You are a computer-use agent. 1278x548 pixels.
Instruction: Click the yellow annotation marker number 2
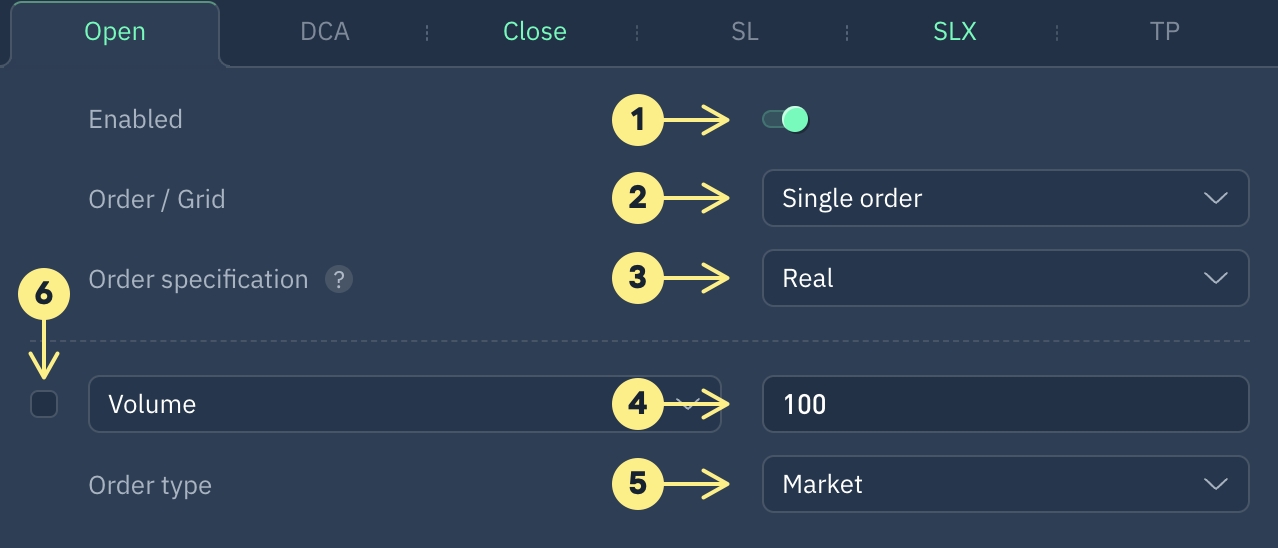637,198
